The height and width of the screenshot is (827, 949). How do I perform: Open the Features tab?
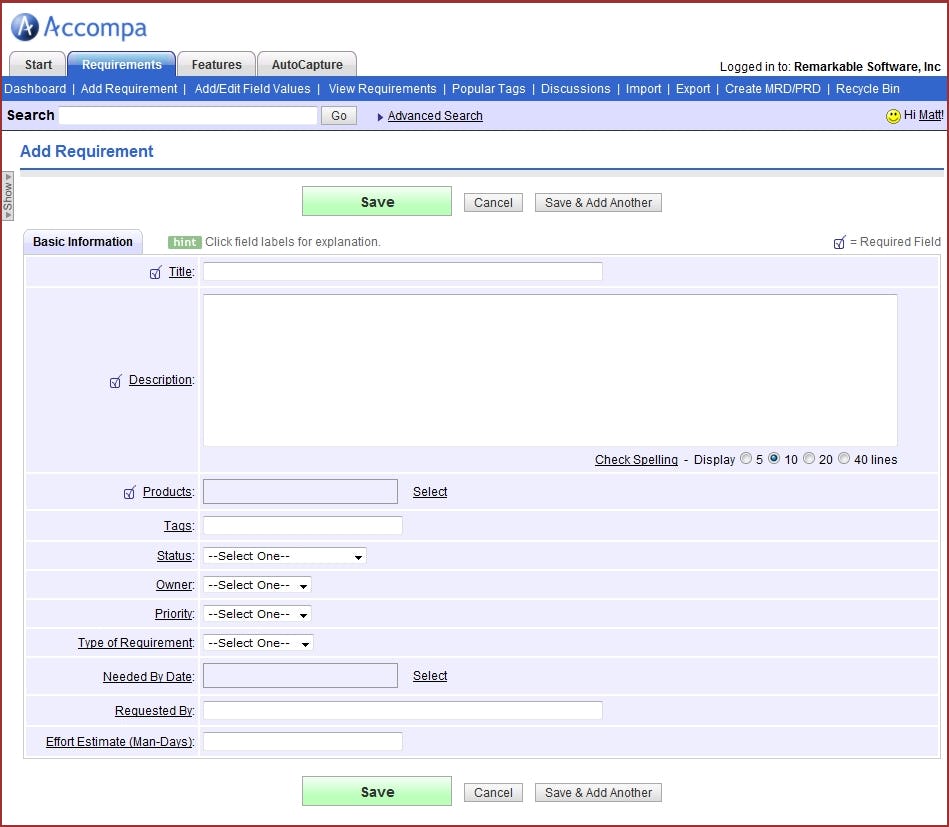[216, 63]
